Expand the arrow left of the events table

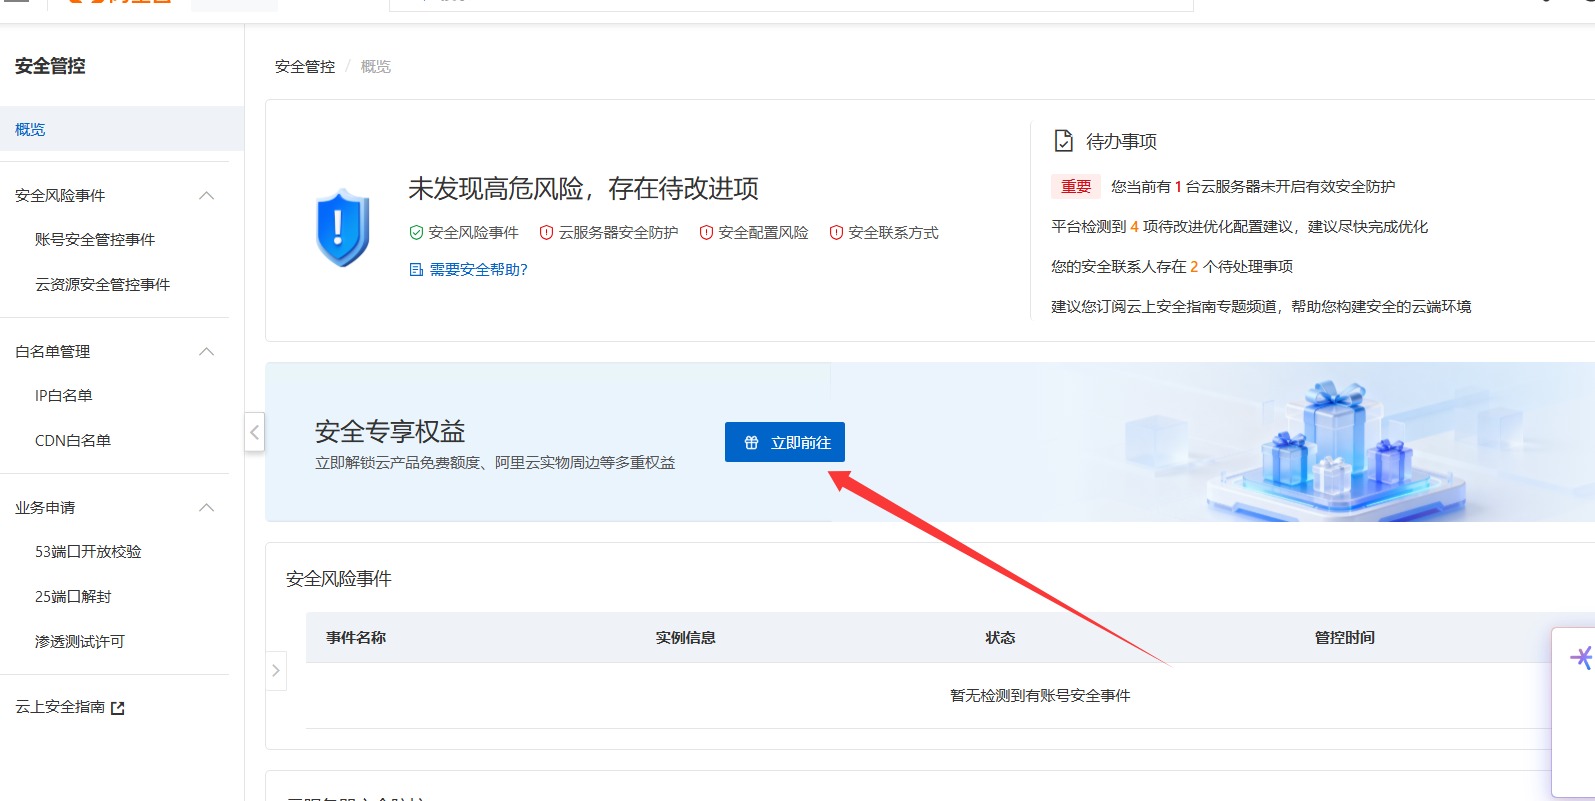pyautogui.click(x=276, y=670)
